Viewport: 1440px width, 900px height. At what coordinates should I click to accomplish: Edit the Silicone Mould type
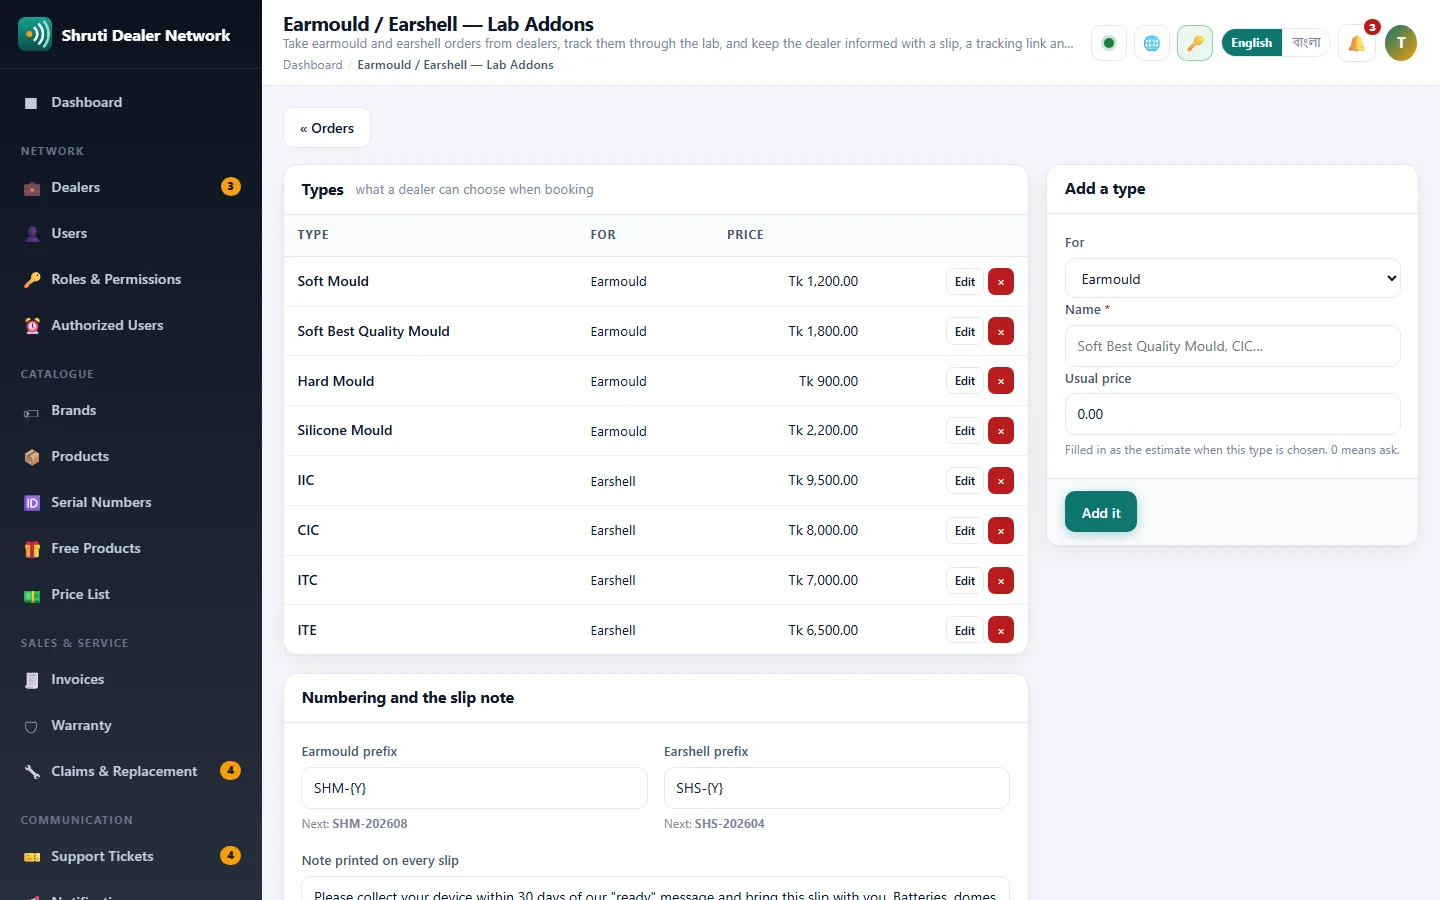[965, 431]
